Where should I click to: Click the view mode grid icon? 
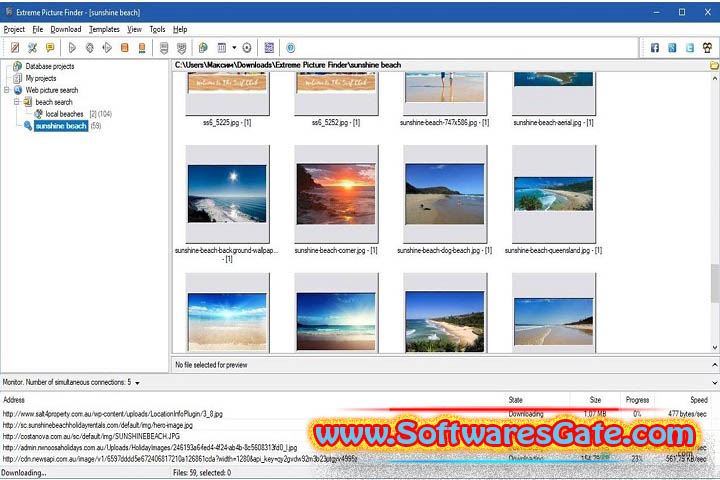[x=222, y=48]
